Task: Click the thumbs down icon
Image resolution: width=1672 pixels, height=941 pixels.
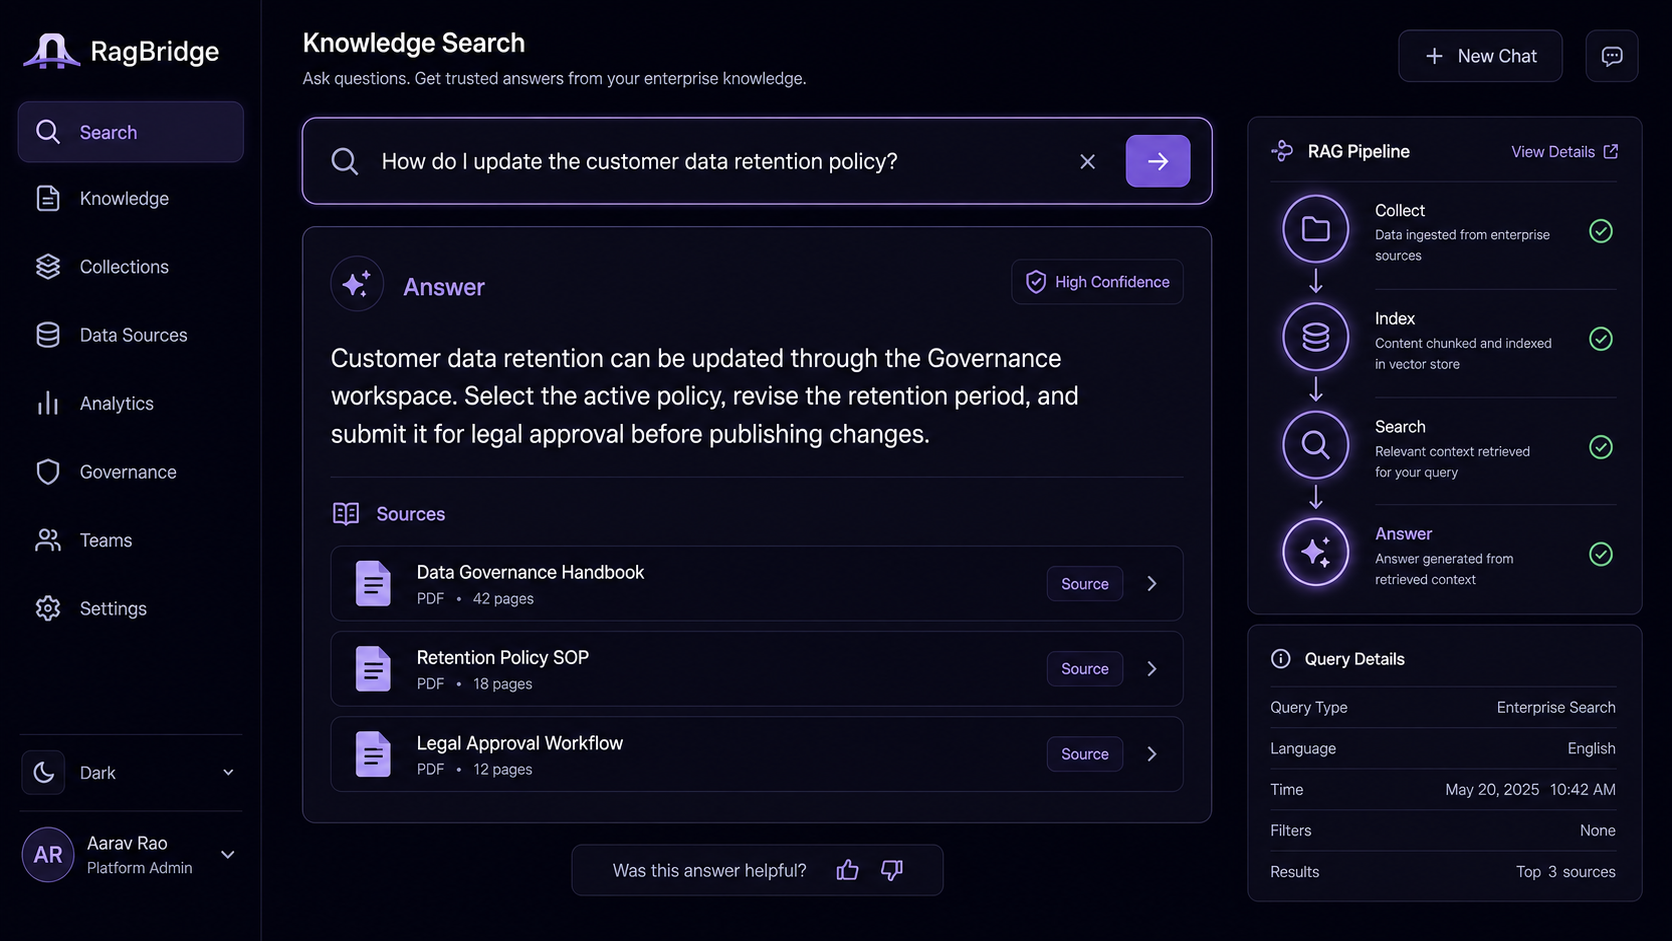Action: point(892,870)
